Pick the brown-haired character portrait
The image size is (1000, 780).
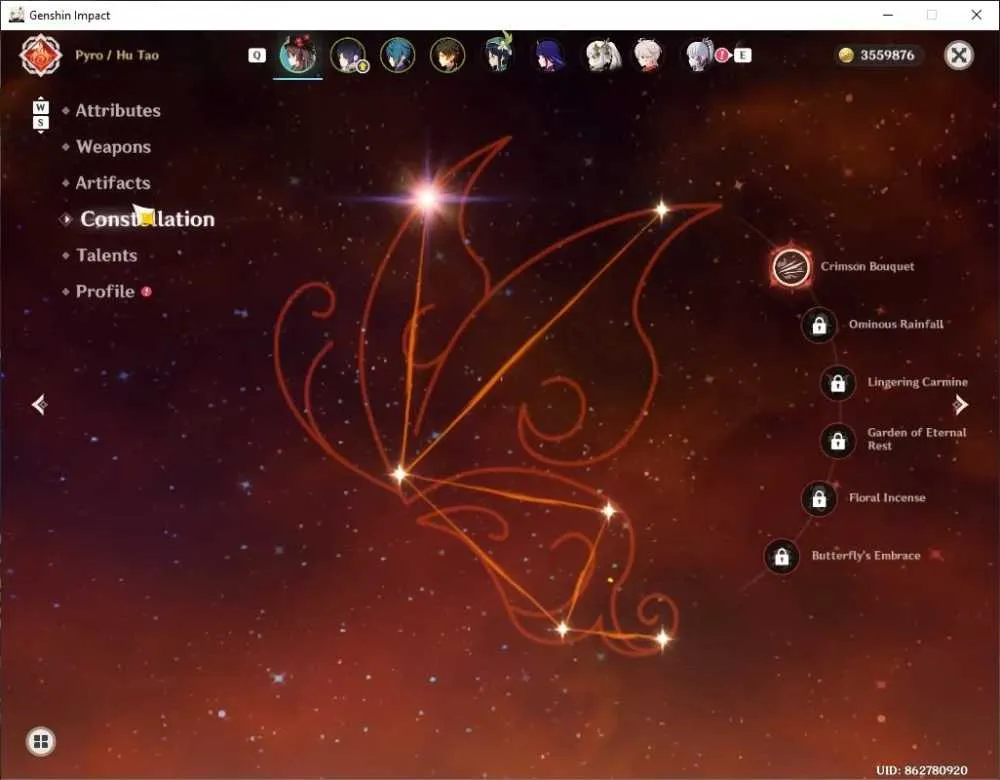click(447, 55)
